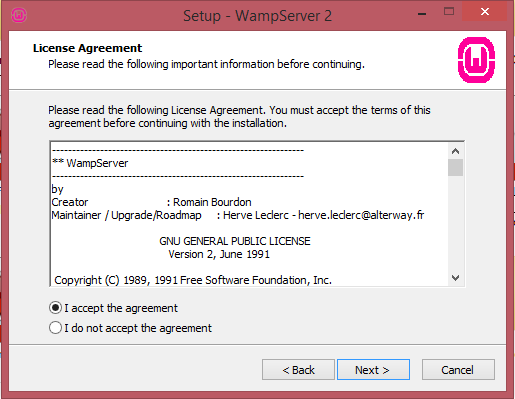Click the large pink WampServer logo

click(x=476, y=60)
